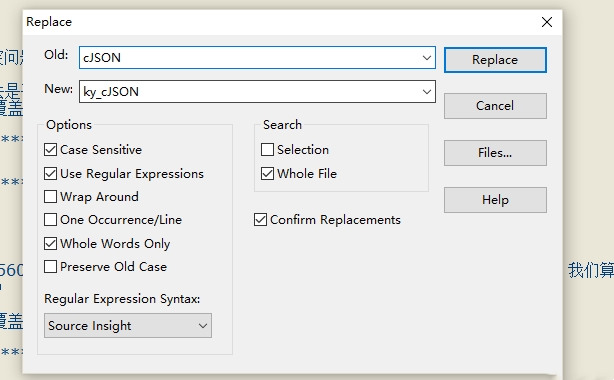Open Help for the Replace dialog
The width and height of the screenshot is (614, 380).
coord(495,200)
